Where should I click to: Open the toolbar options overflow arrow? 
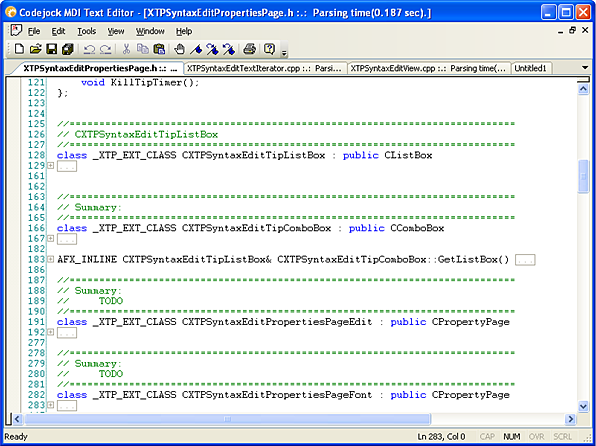(284, 52)
